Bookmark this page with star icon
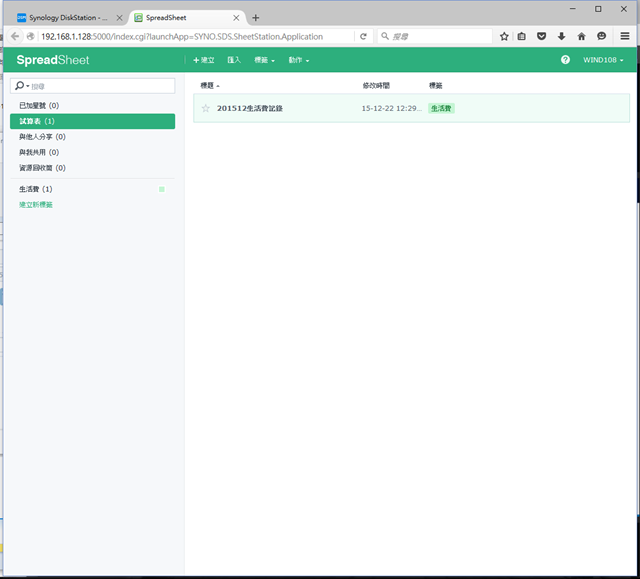This screenshot has height=579, width=640. pos(504,36)
